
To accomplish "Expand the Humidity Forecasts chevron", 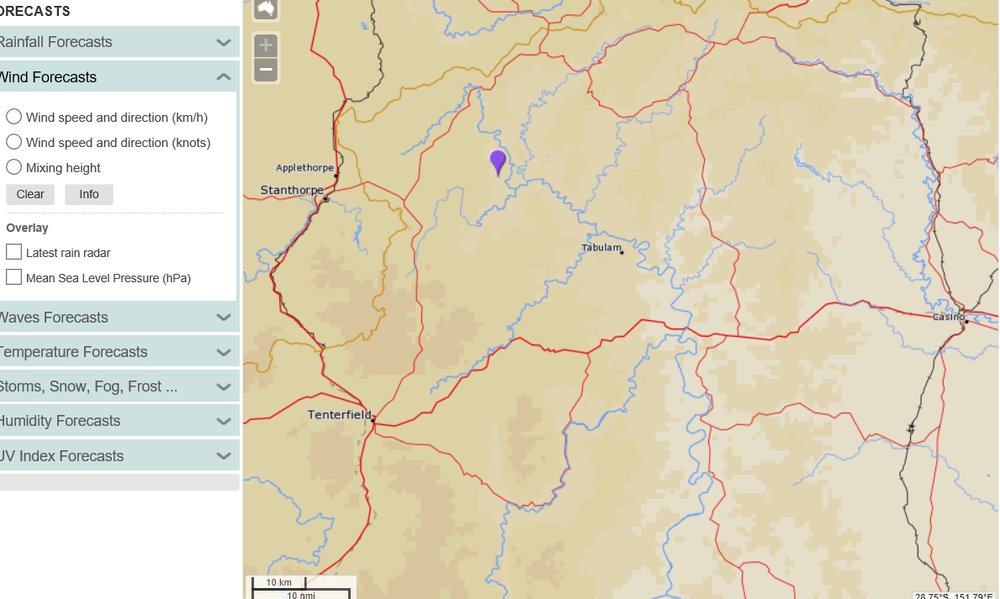I will [x=223, y=421].
